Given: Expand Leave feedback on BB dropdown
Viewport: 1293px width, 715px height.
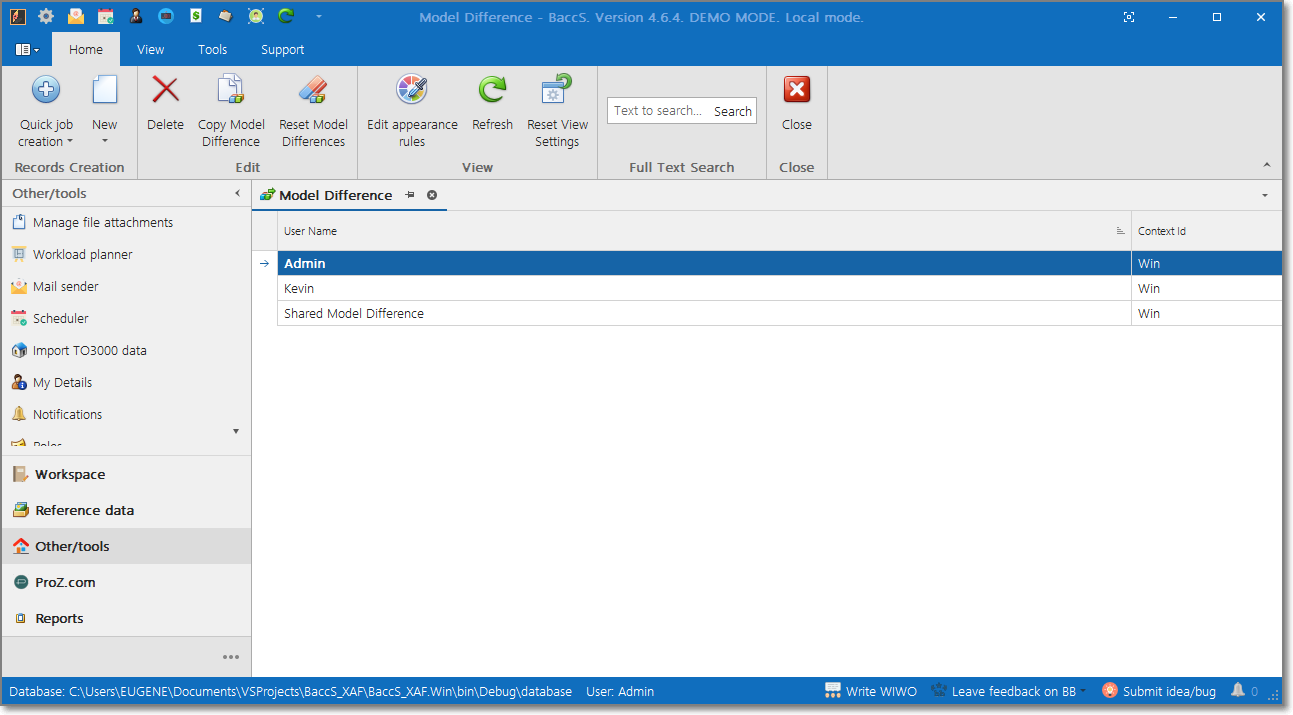Looking at the screenshot, I should [1083, 692].
